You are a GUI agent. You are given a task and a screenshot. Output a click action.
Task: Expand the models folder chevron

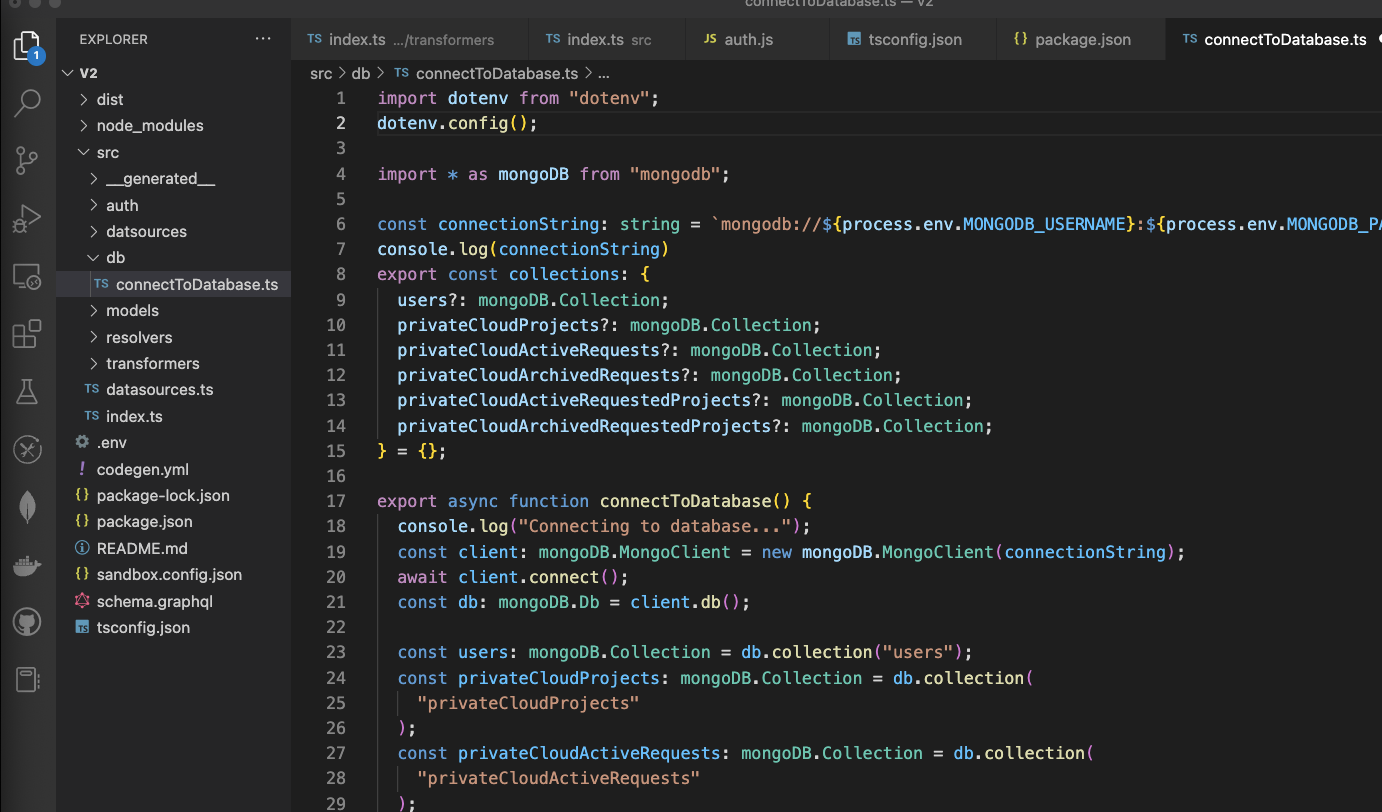pos(94,311)
